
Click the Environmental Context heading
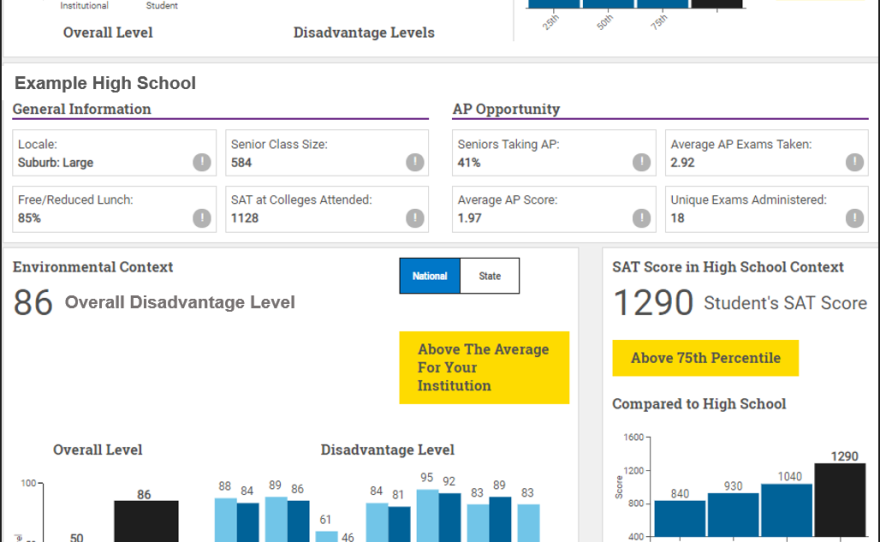coord(93,267)
